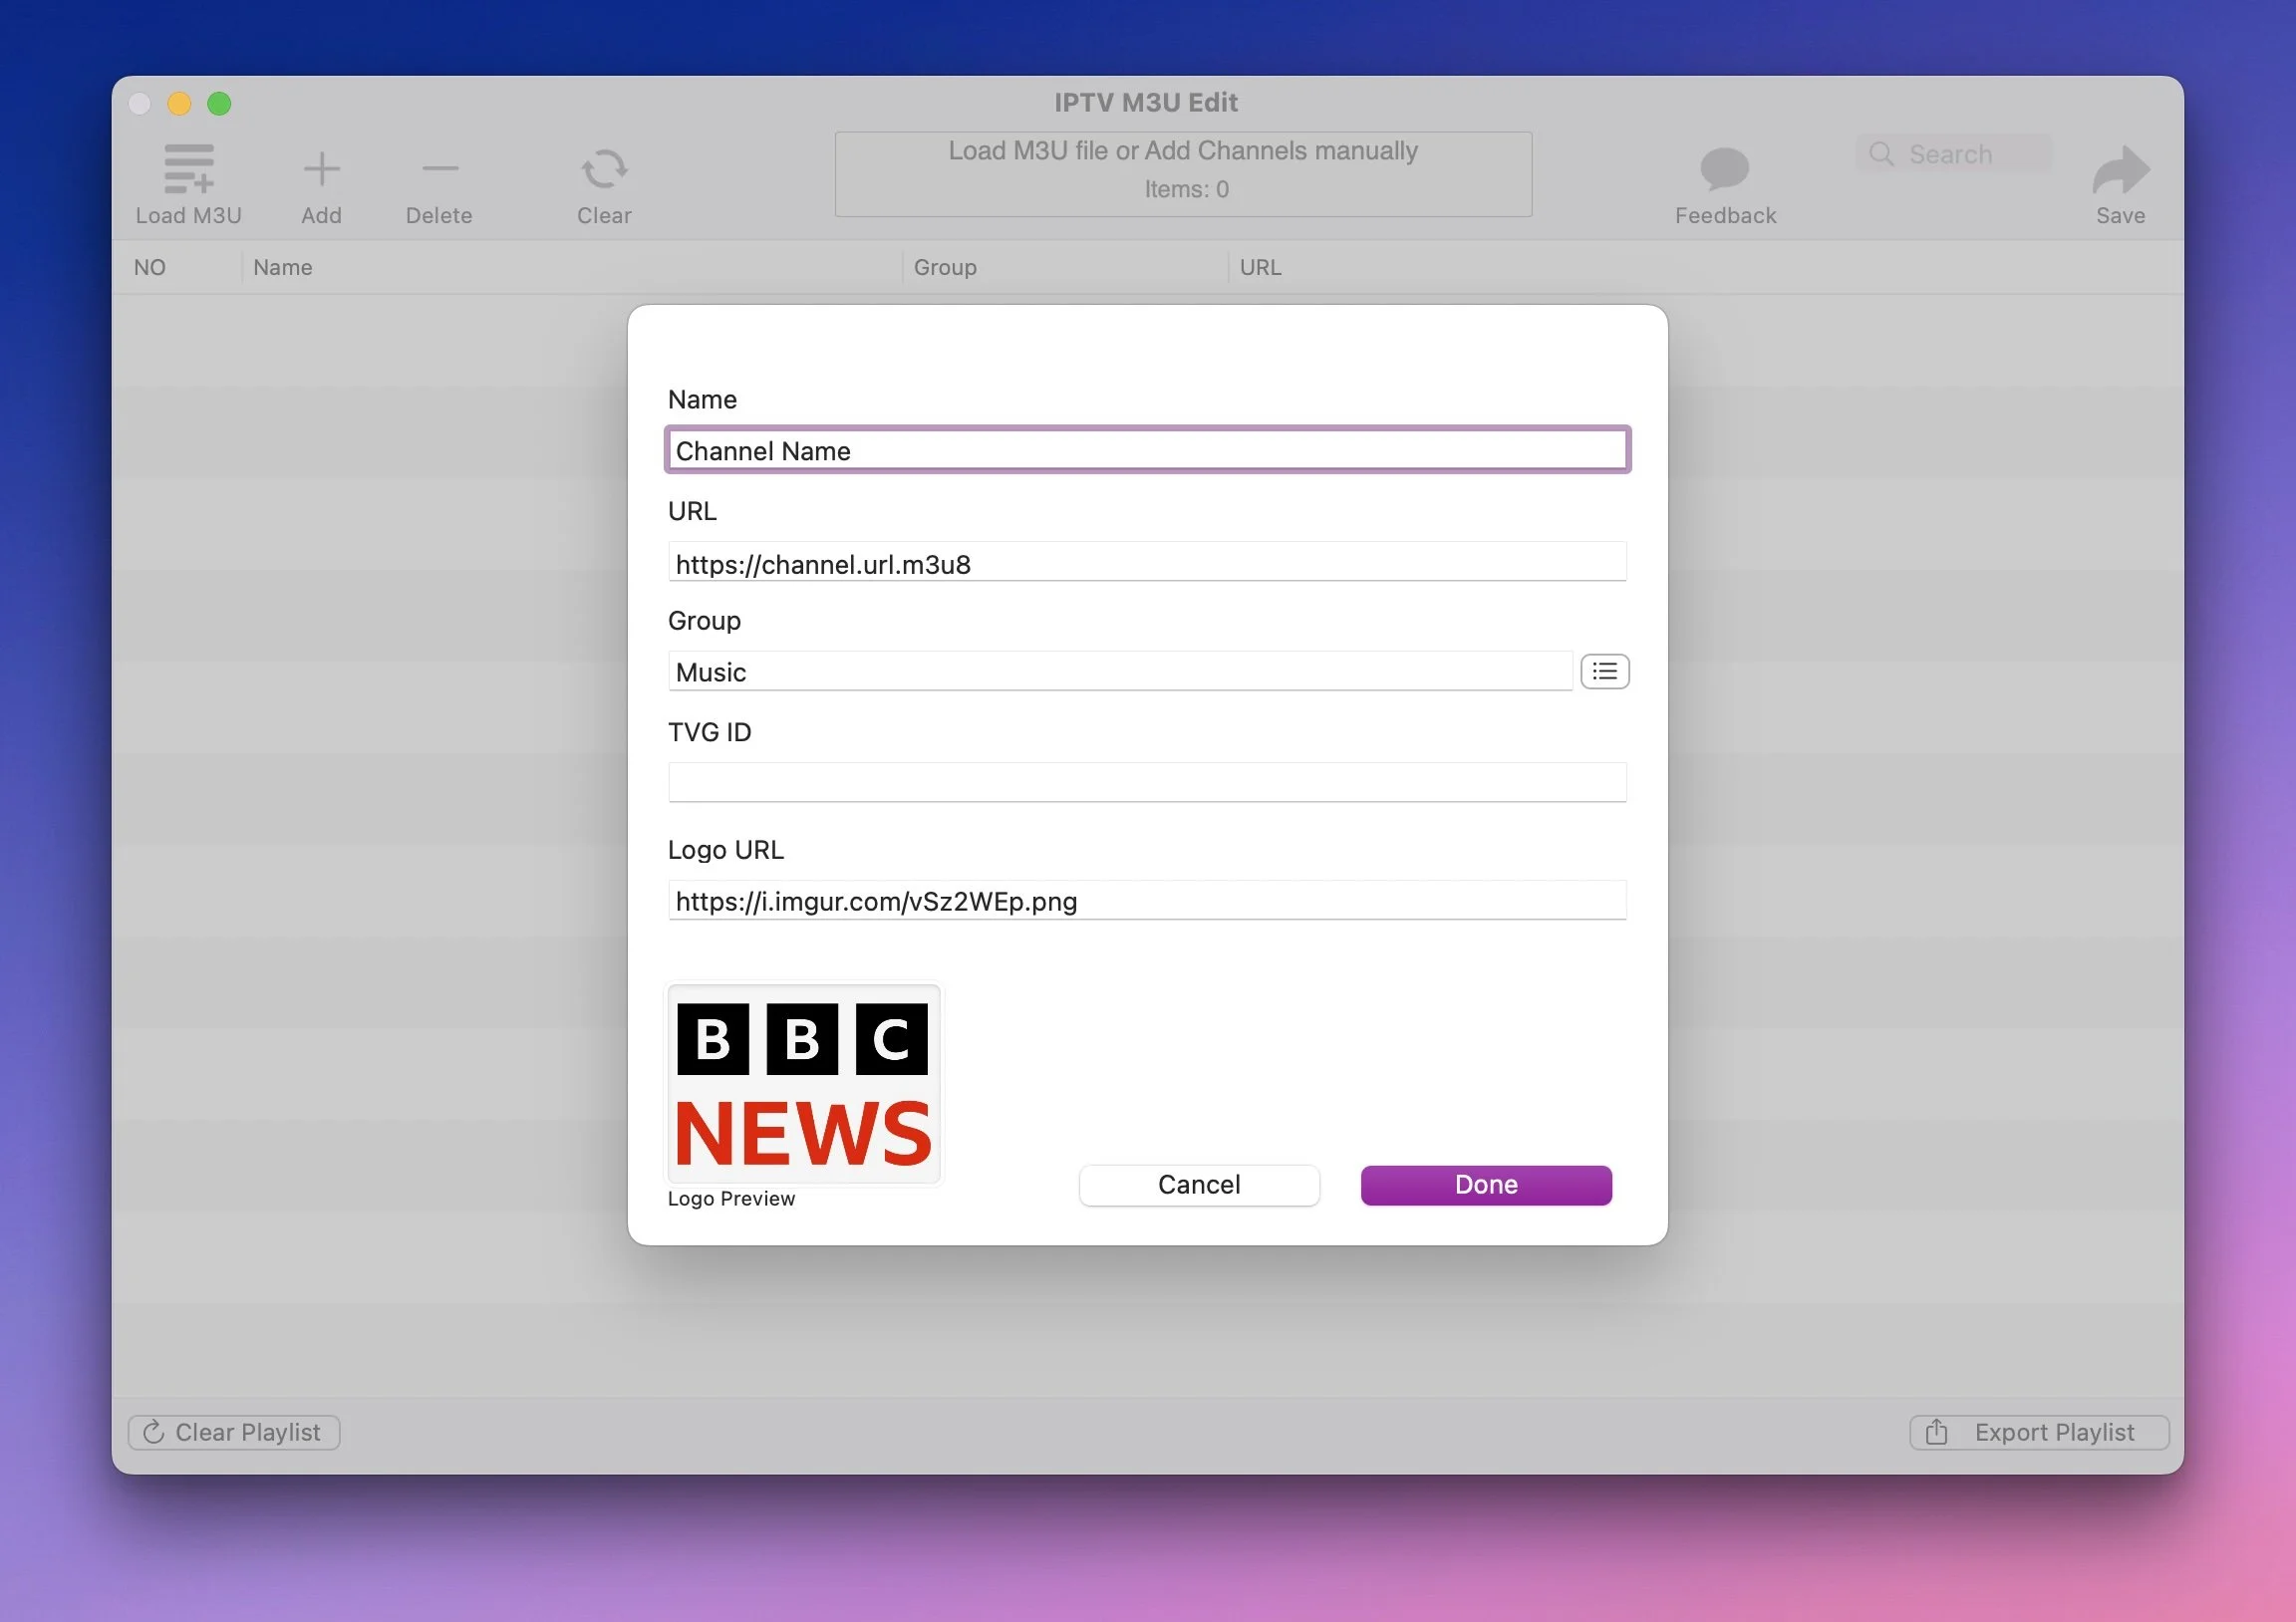Screen dimensions: 2296x1622
Task: Click the green zoom window button
Action: 219,104
